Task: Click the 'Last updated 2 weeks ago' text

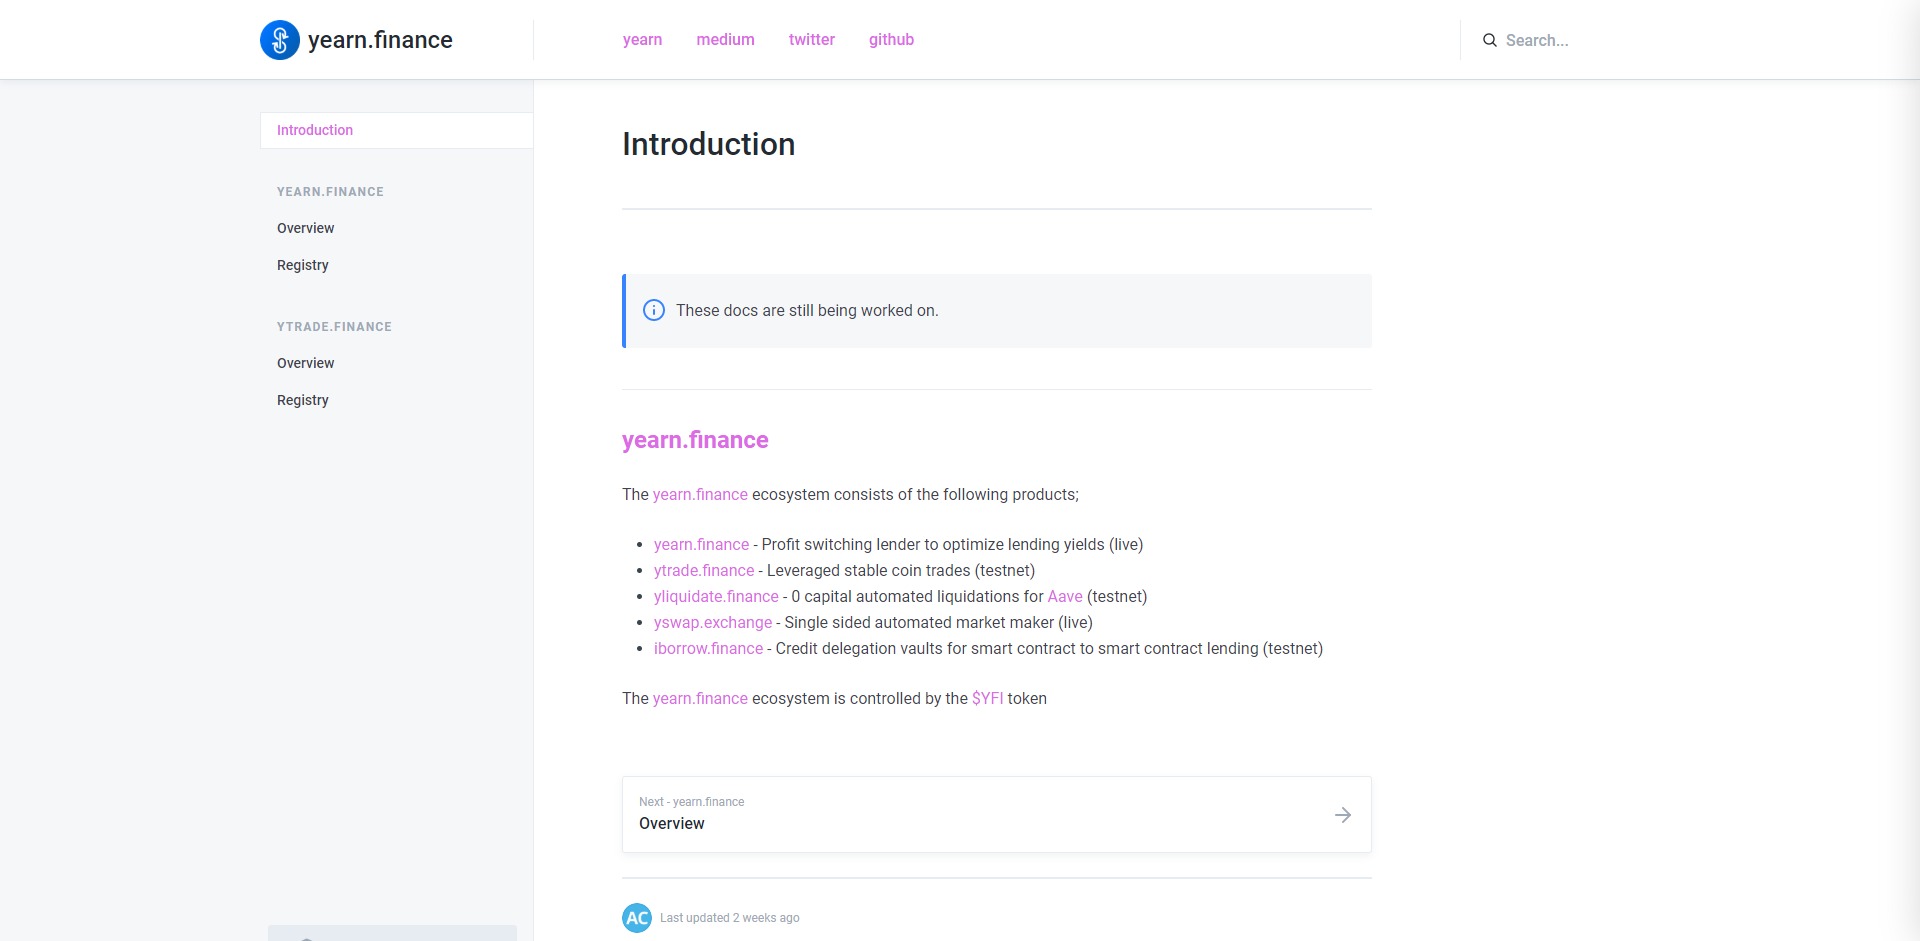Action: click(730, 918)
